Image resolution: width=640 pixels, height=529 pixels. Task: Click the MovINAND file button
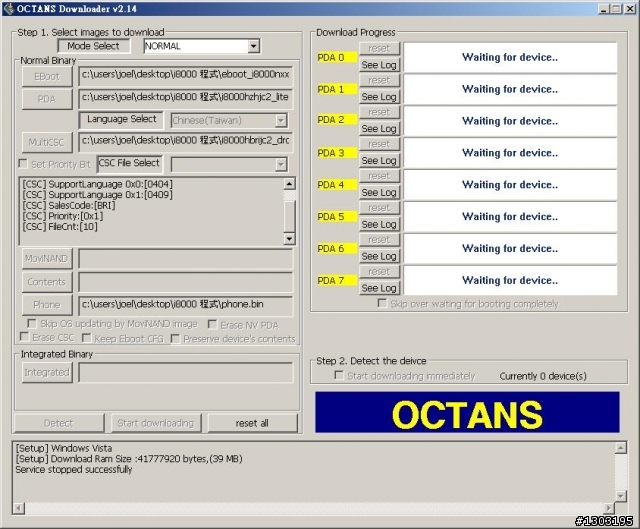click(47, 258)
